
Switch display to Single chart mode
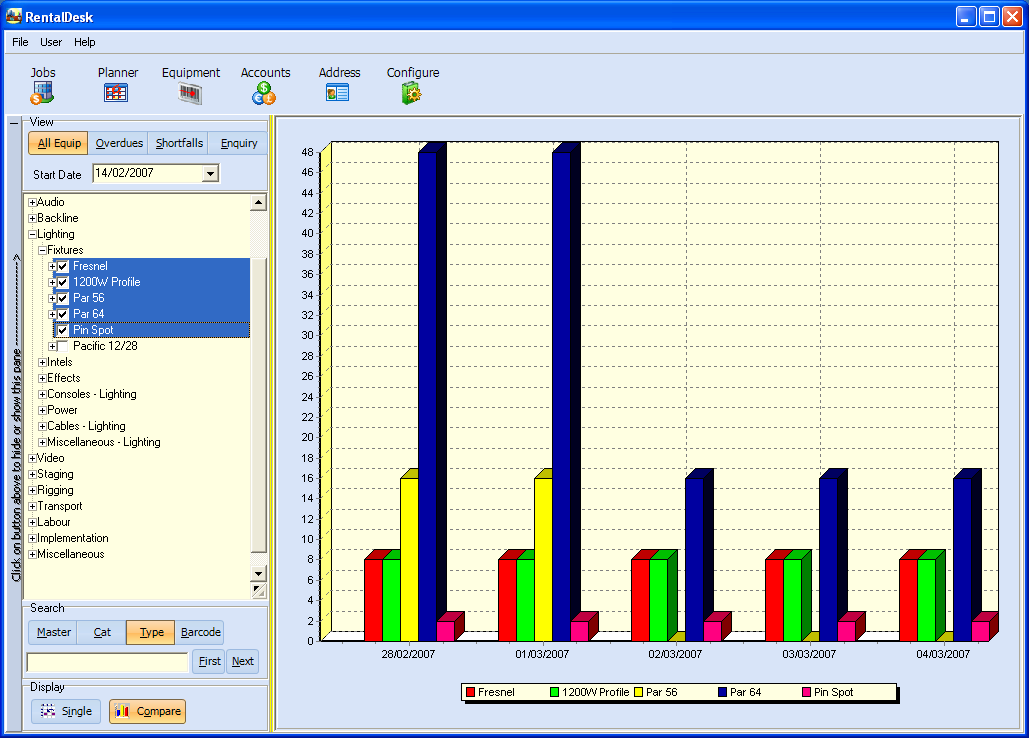pos(66,711)
